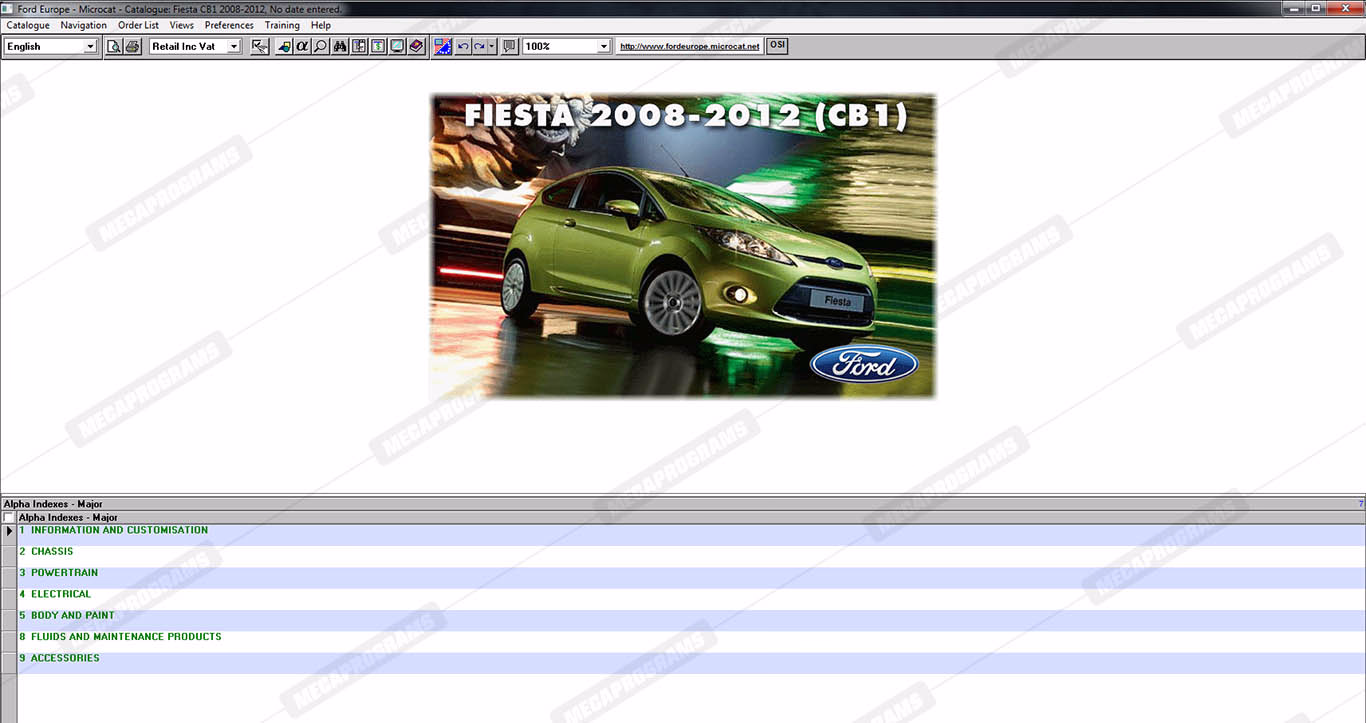Expand the Retail Inc Vat dropdown
The width and height of the screenshot is (1366, 723).
[234, 46]
